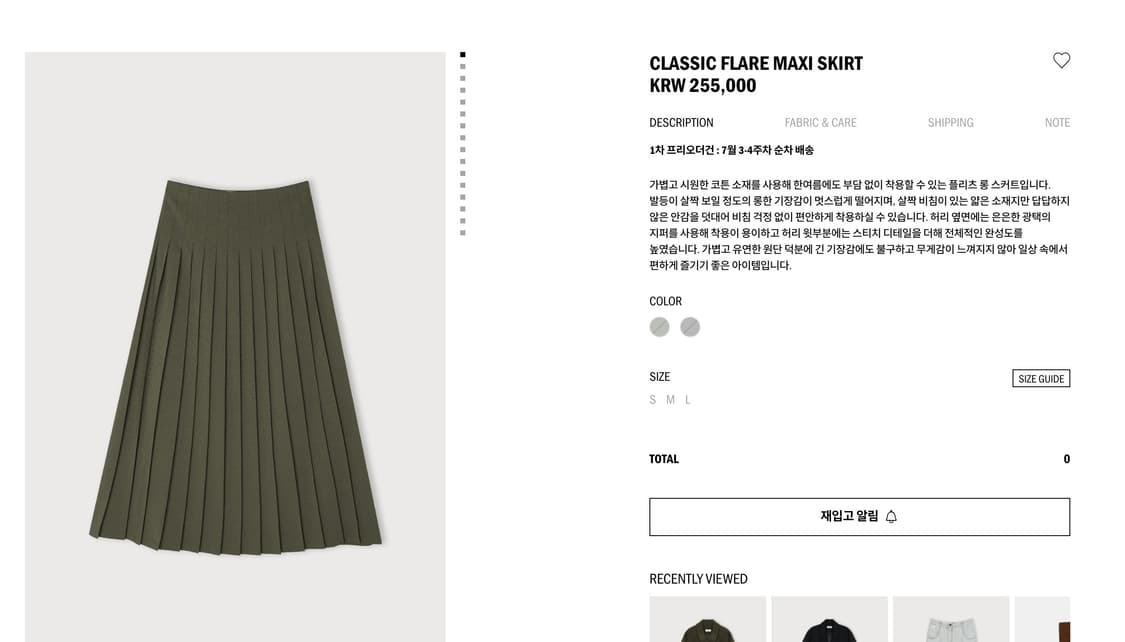Open the green jacket recently viewed thumbnail

(x=707, y=619)
